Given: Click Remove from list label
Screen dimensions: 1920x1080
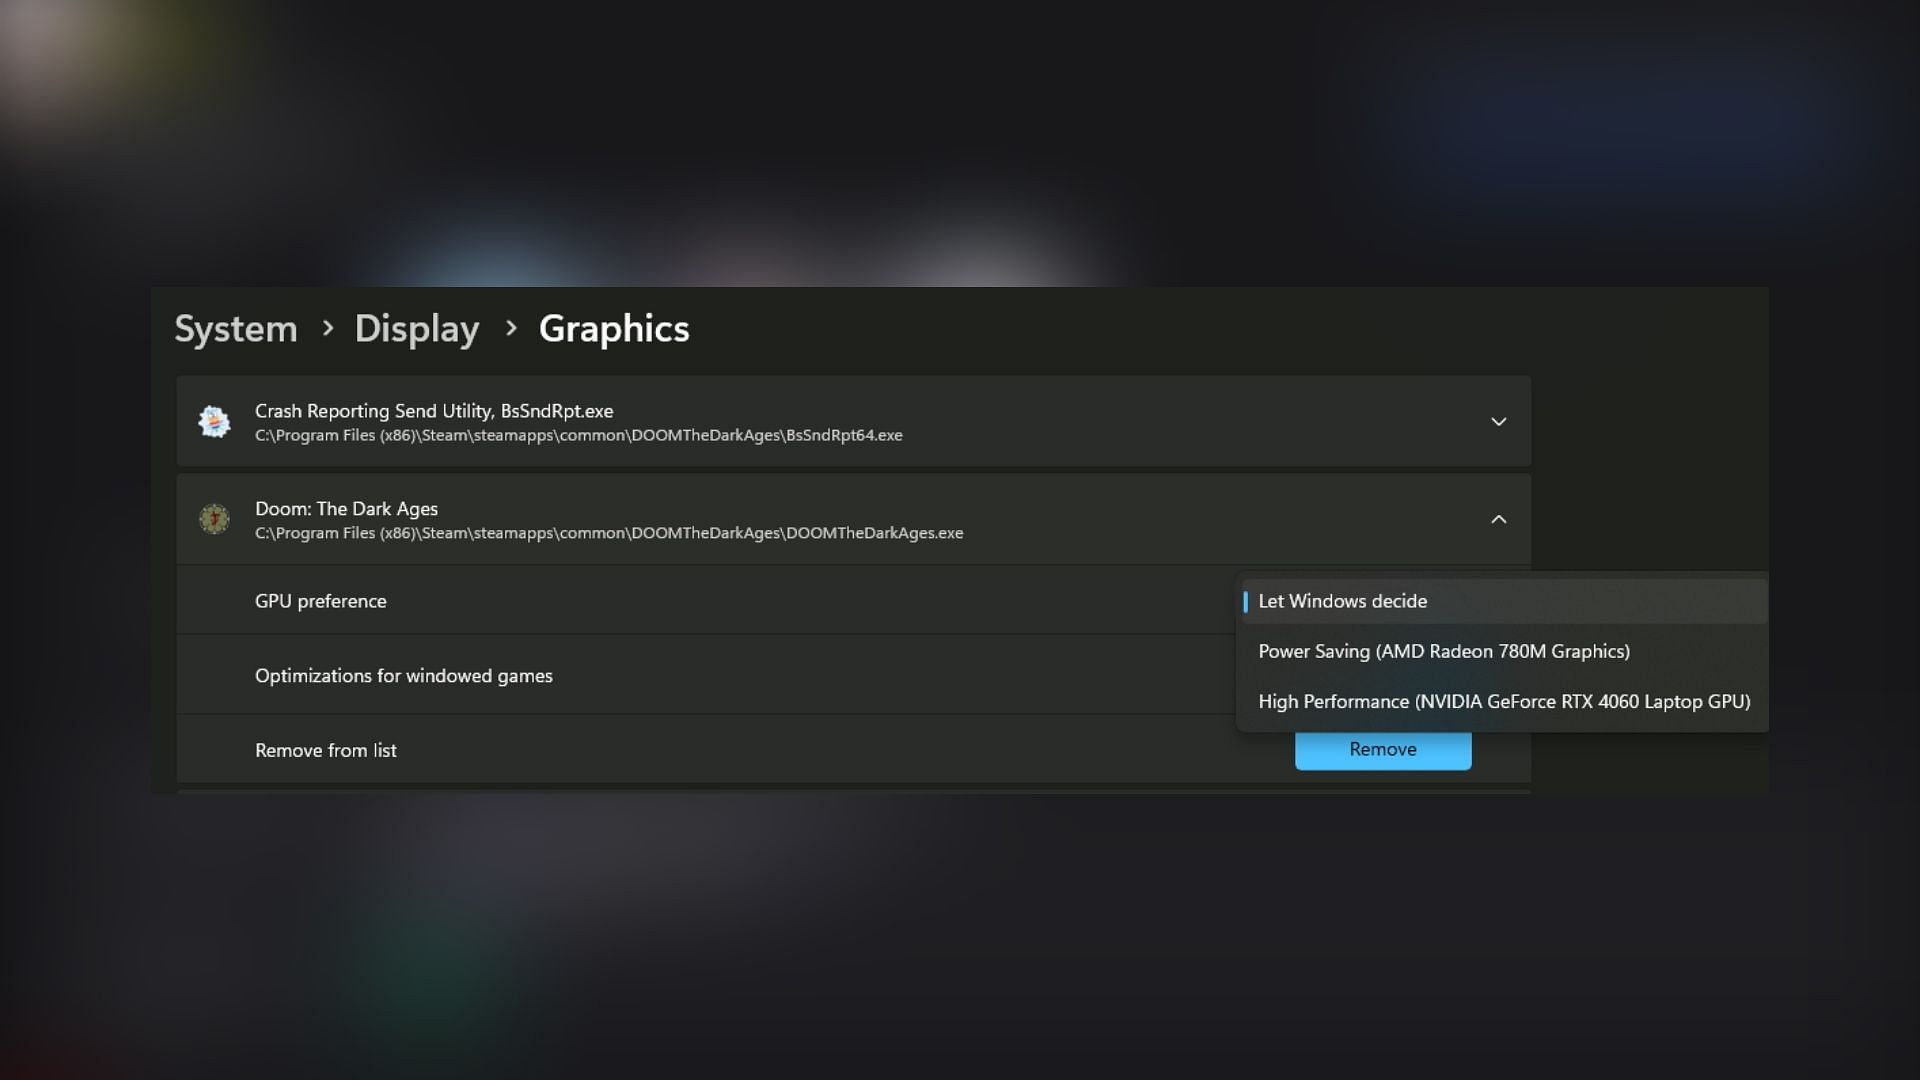Looking at the screenshot, I should [x=326, y=750].
